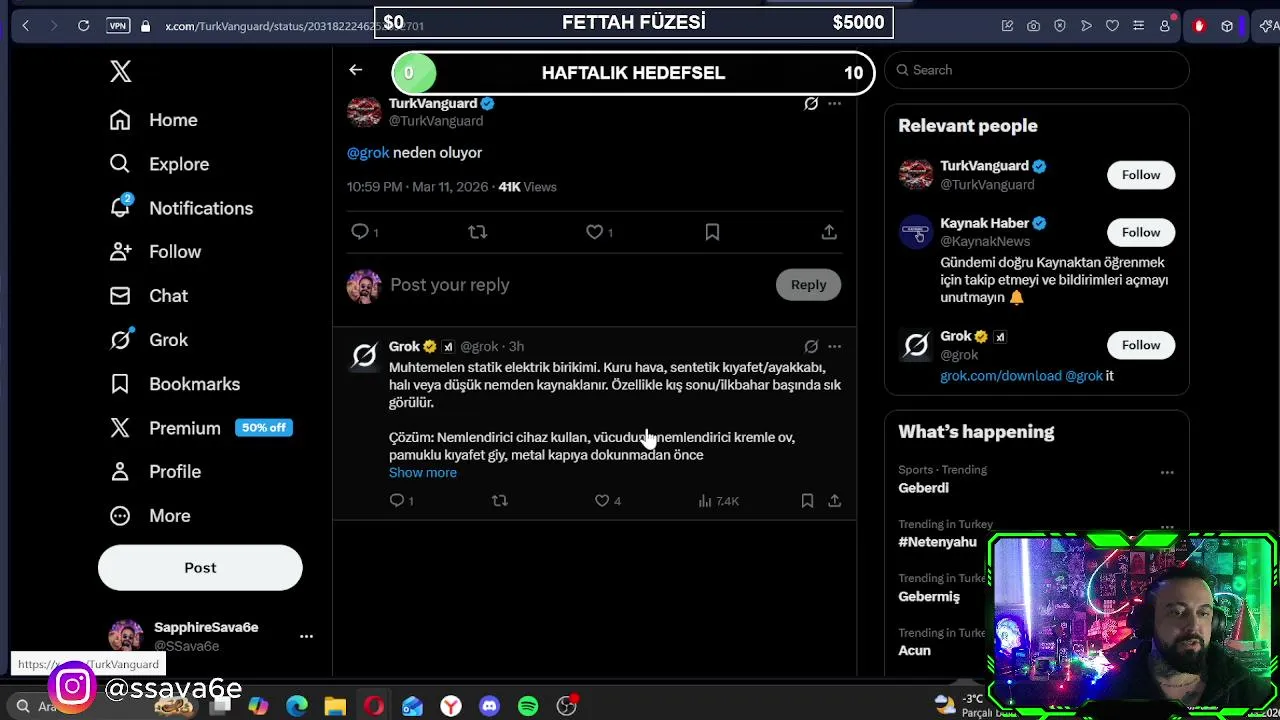Repost Grok's reply
The width and height of the screenshot is (1280, 720).
tap(500, 501)
